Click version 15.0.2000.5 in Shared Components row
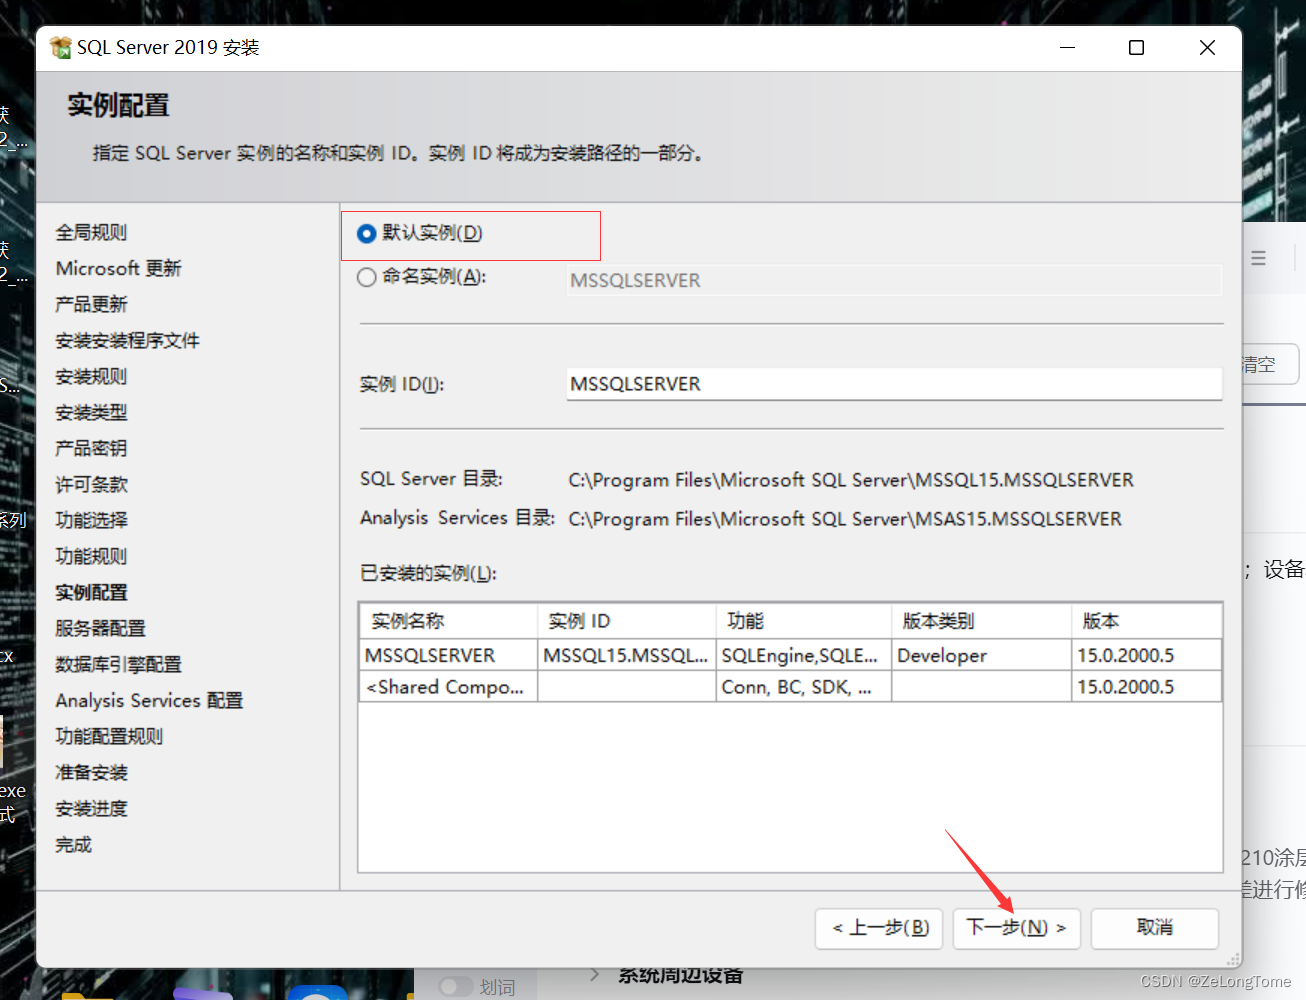The image size is (1306, 1000). coord(1147,687)
